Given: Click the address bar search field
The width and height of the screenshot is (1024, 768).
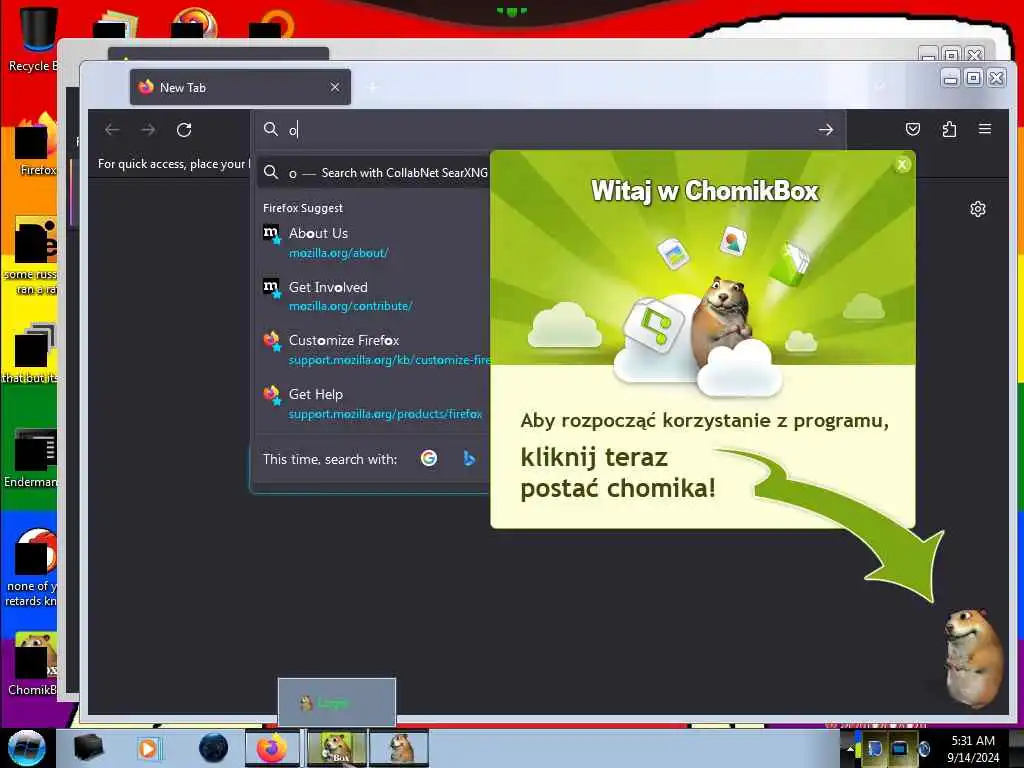Looking at the screenshot, I should [x=549, y=129].
